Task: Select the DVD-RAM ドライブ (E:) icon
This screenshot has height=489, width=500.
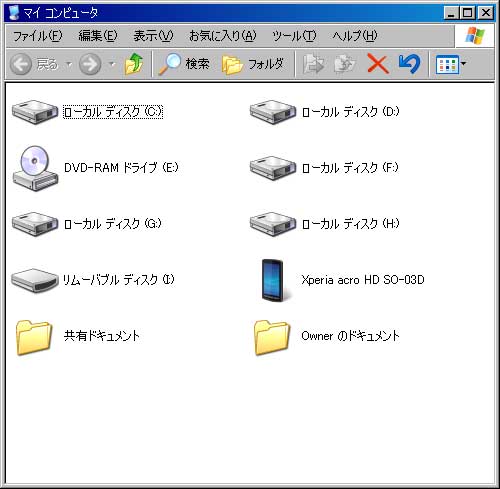Action: click(95, 168)
